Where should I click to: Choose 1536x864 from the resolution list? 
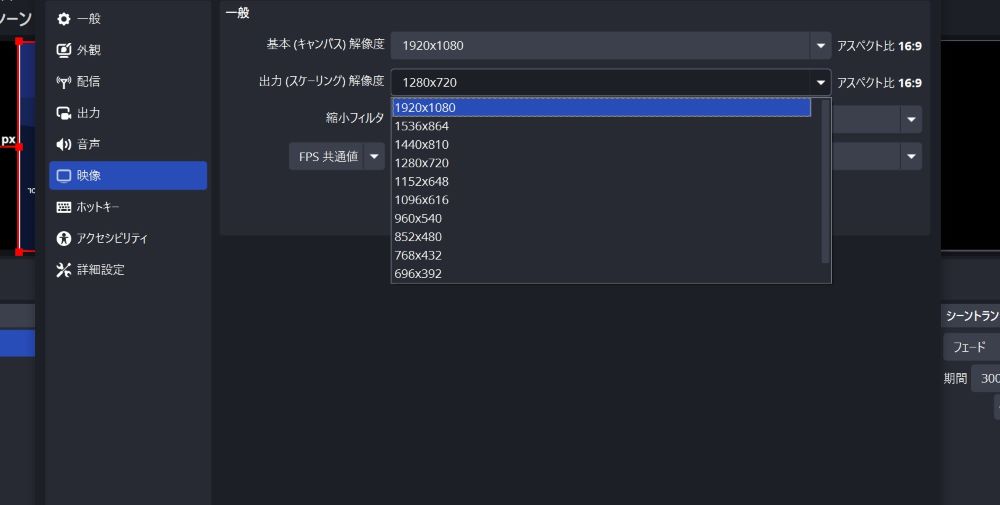[x=601, y=126]
